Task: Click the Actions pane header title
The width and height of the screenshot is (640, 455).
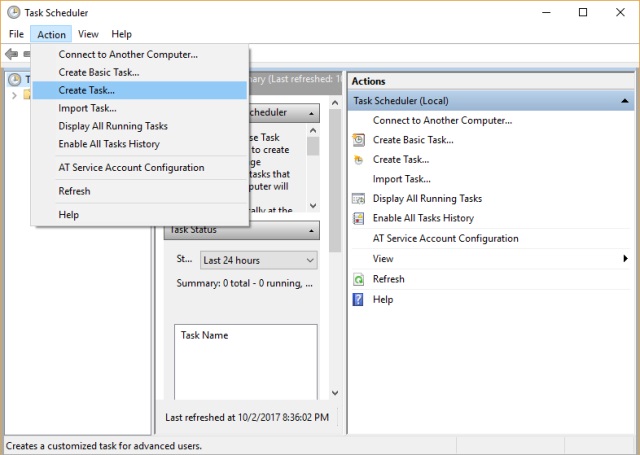Action: point(369,81)
